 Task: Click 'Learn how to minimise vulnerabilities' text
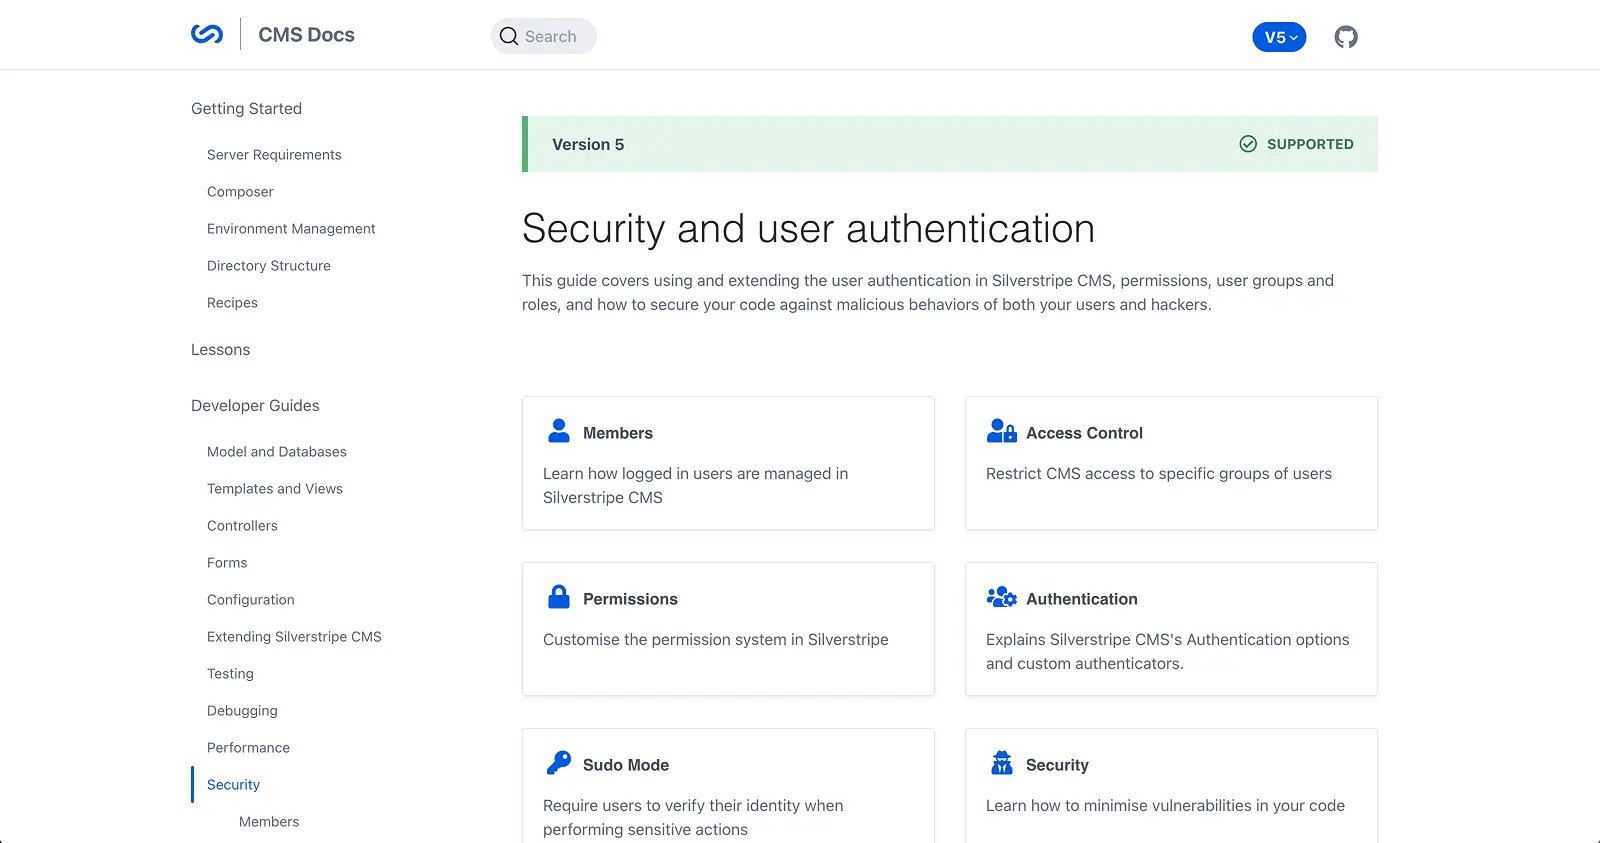[x=1165, y=806]
